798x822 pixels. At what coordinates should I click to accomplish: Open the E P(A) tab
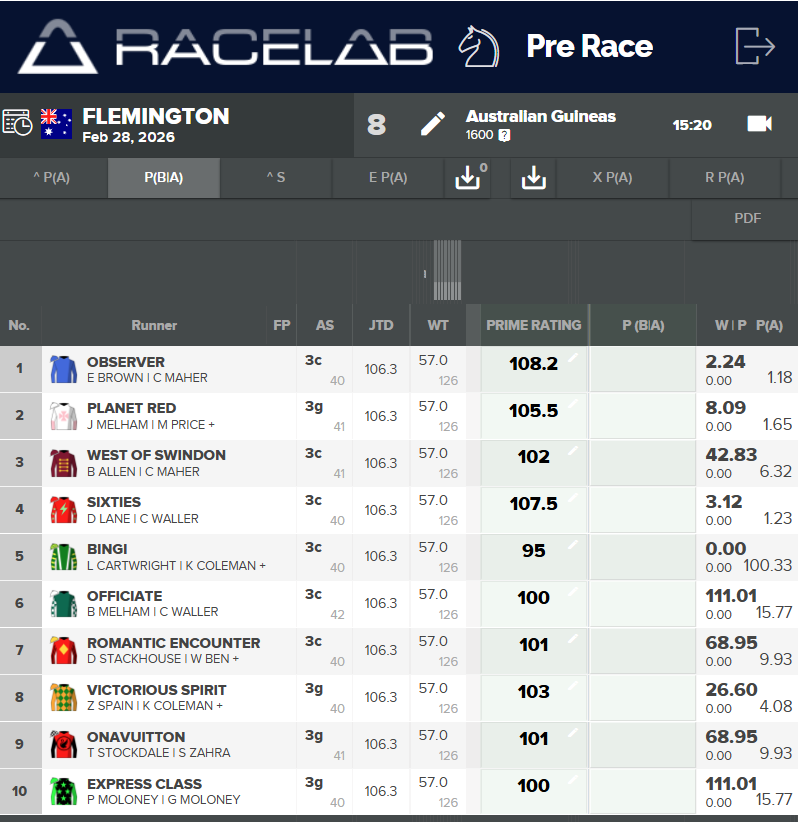(388, 178)
